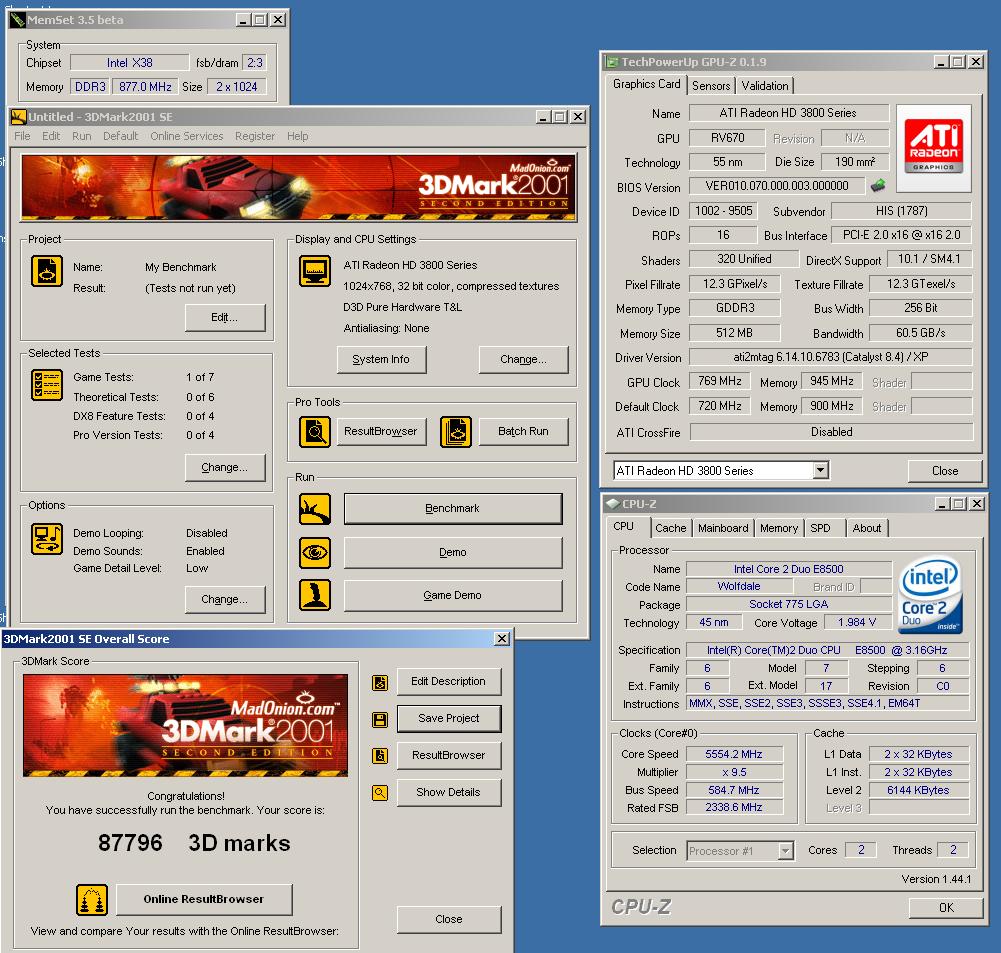Open the Run menu in 3DMark2001
Image resolution: width=1001 pixels, height=953 pixels.
click(x=82, y=136)
